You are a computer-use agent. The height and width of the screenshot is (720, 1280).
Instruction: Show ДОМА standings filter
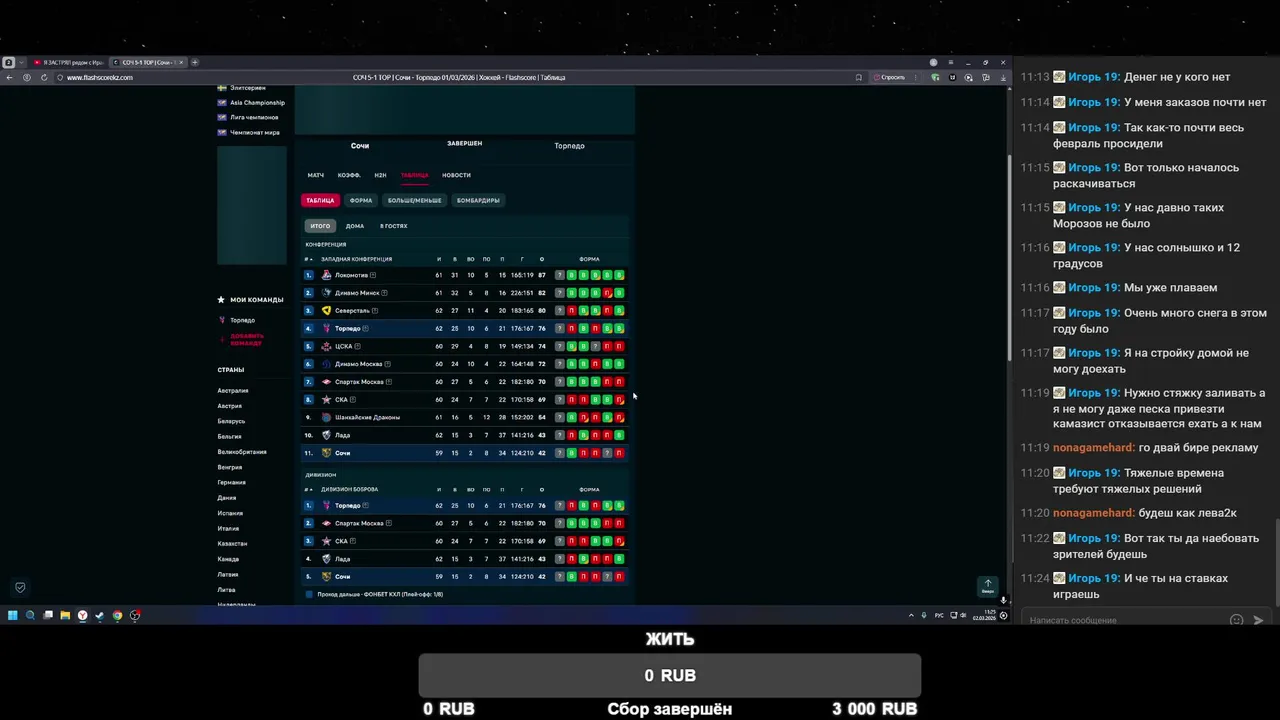(x=355, y=226)
